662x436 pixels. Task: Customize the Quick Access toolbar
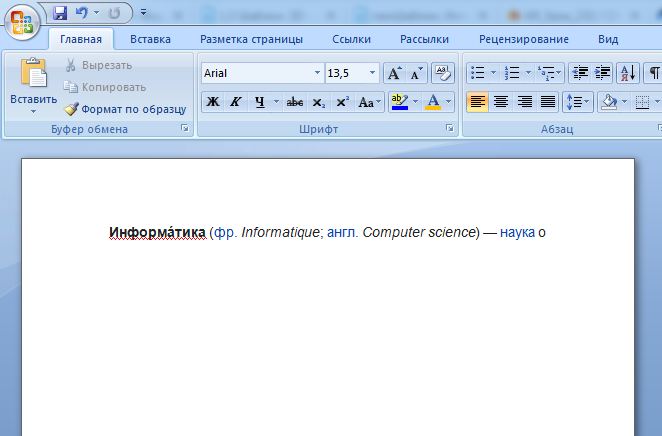point(144,12)
